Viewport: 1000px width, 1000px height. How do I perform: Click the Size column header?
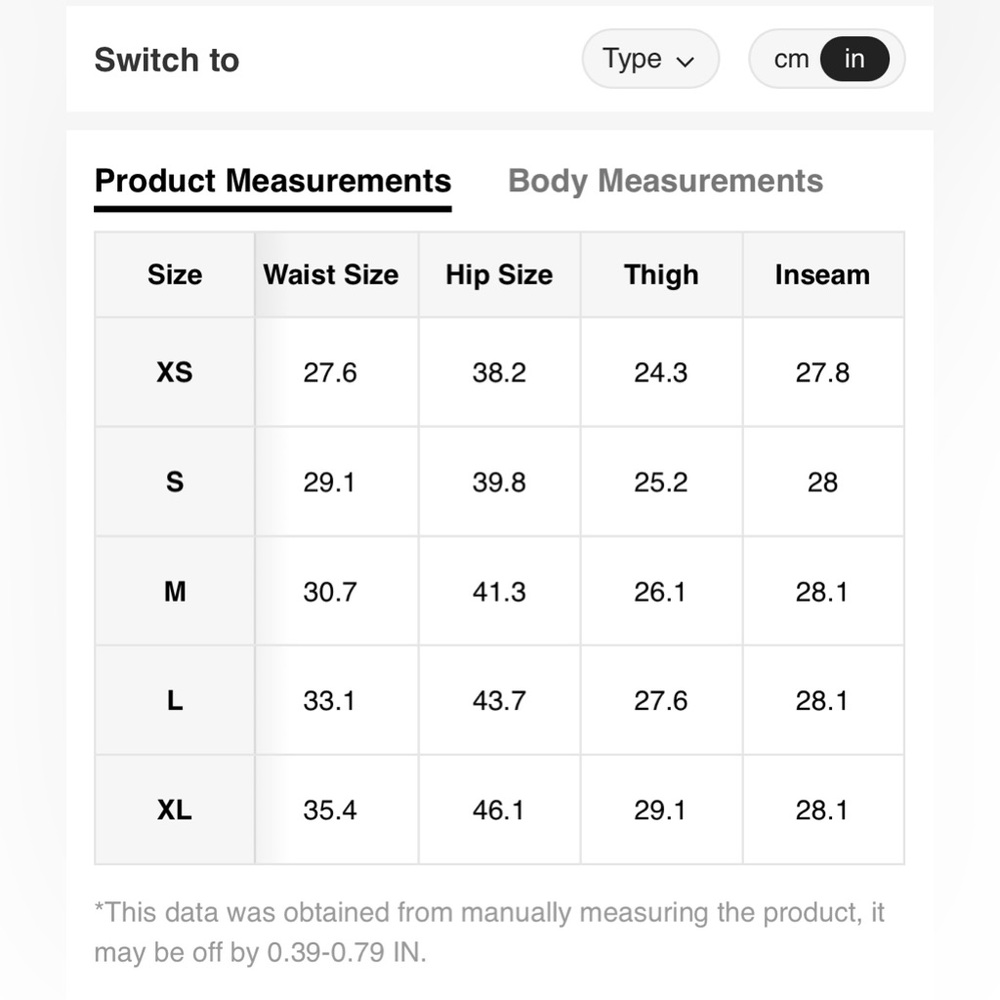coord(175,275)
